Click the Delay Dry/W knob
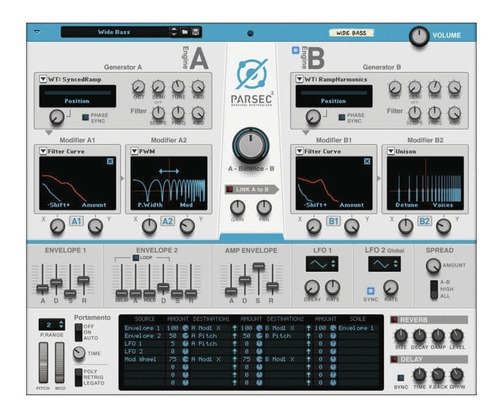 (x=457, y=375)
